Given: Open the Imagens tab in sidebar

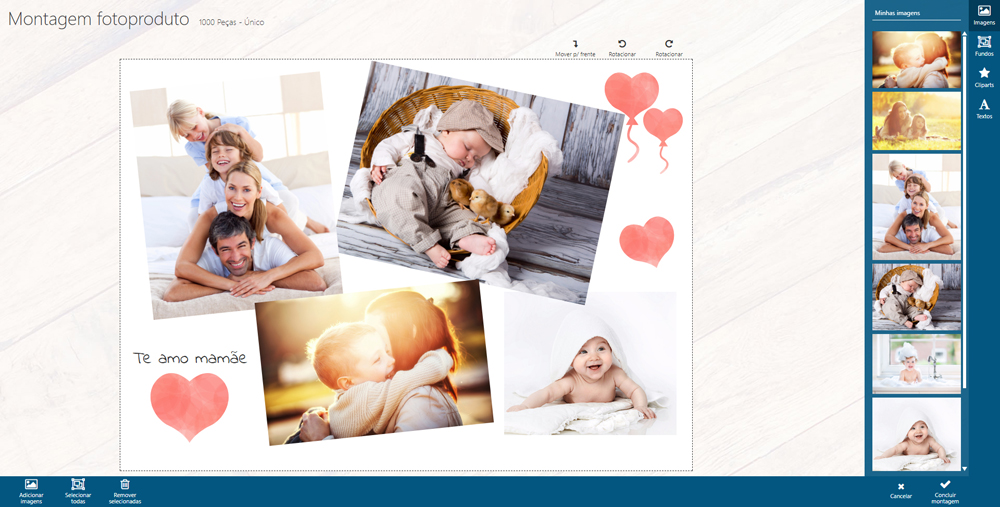Looking at the screenshot, I should click(984, 11).
